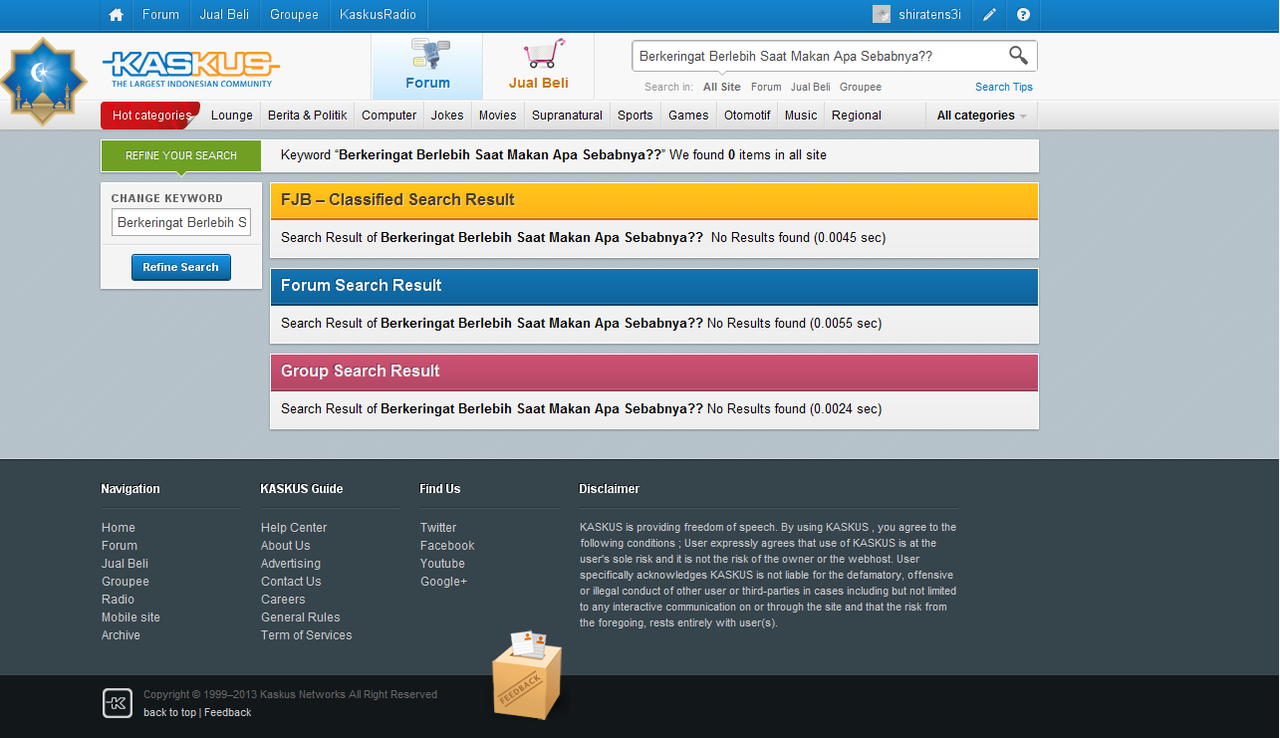Click the shiratens3i user avatar
Viewport: 1280px width, 738px height.
pyautogui.click(x=881, y=14)
